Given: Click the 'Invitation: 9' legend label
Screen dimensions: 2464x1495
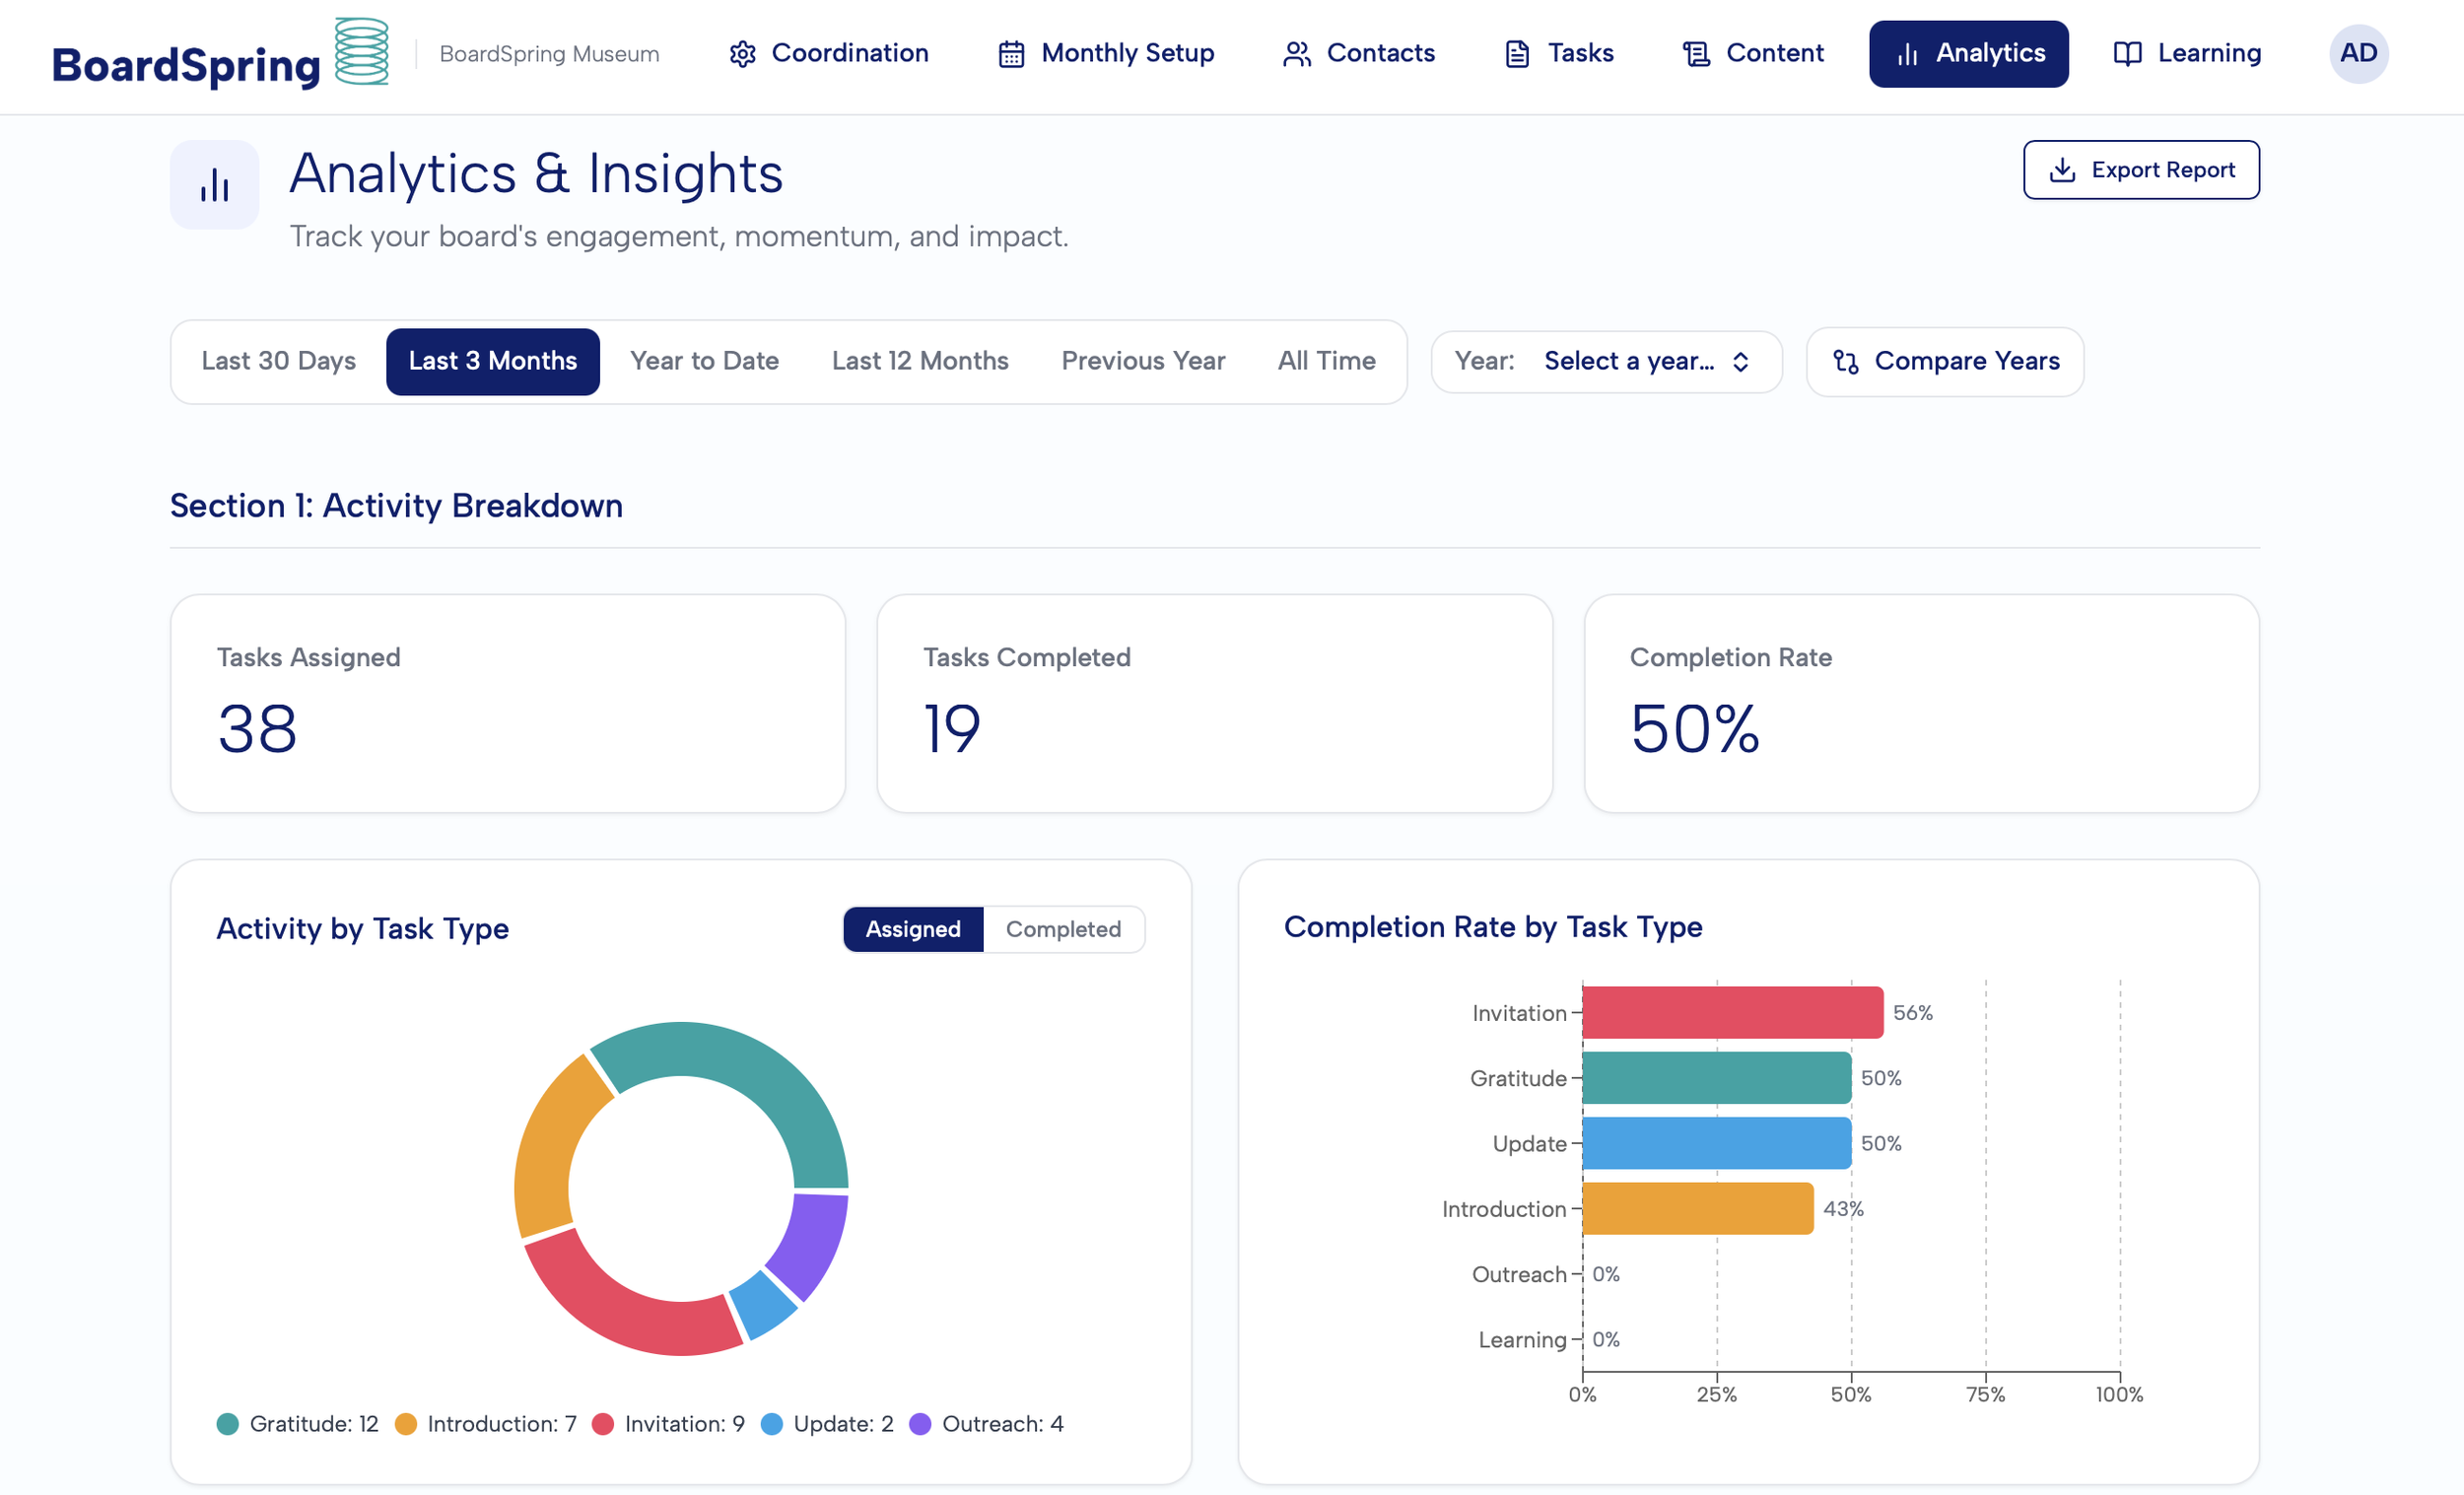Looking at the screenshot, I should (685, 1423).
